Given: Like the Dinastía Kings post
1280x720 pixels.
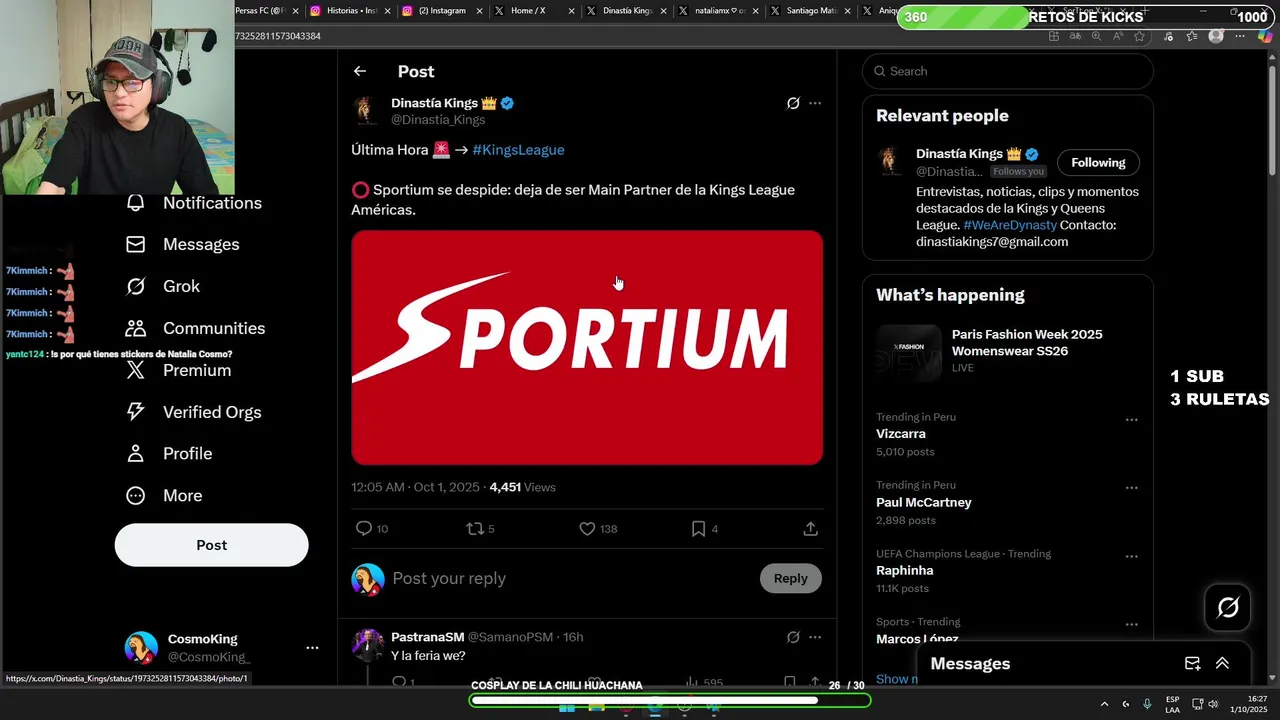Looking at the screenshot, I should point(587,529).
